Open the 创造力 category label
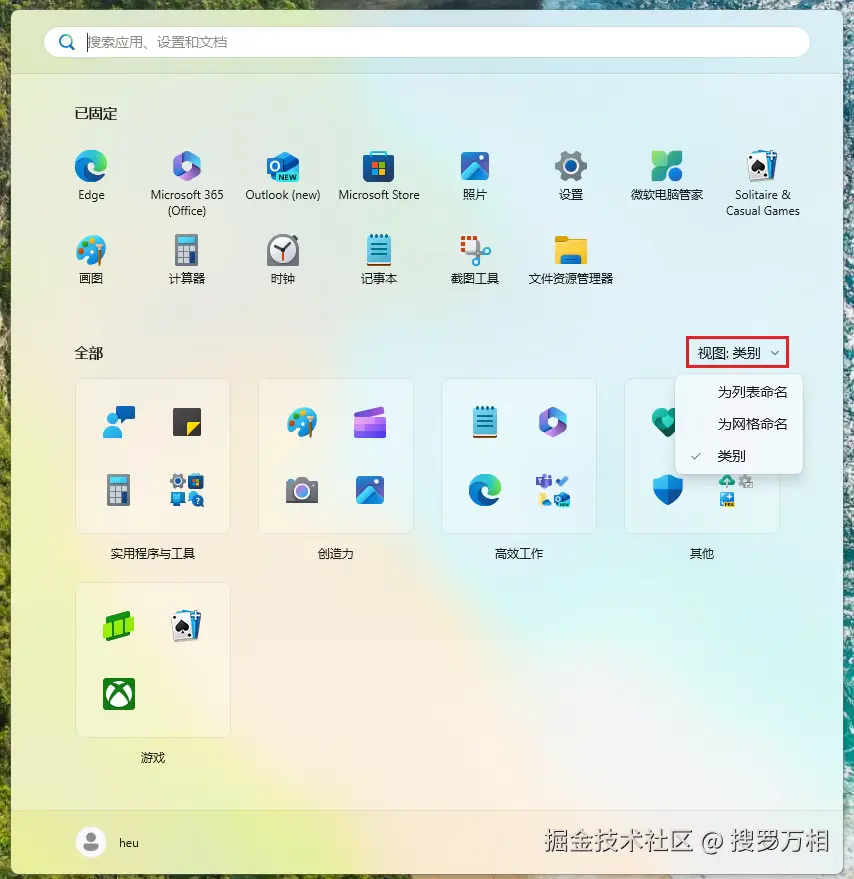 [x=335, y=553]
